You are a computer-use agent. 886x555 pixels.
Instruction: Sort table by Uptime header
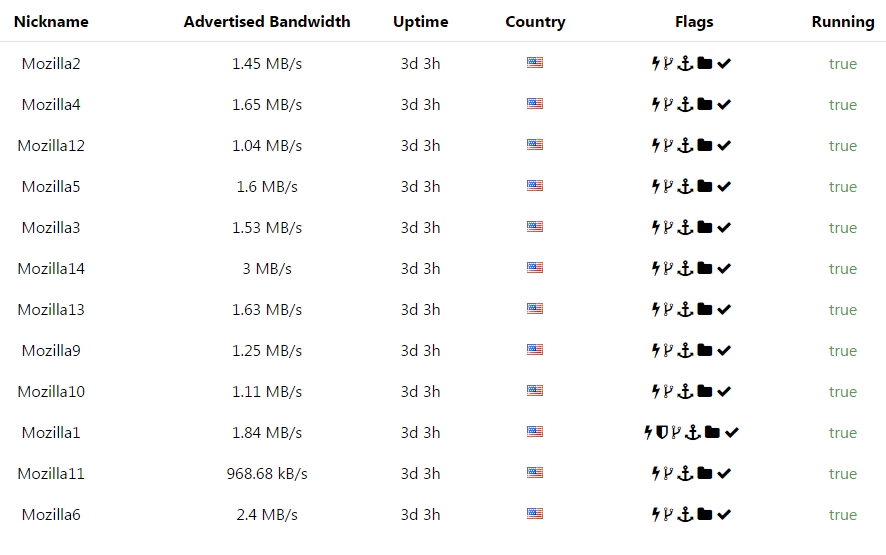tap(421, 21)
